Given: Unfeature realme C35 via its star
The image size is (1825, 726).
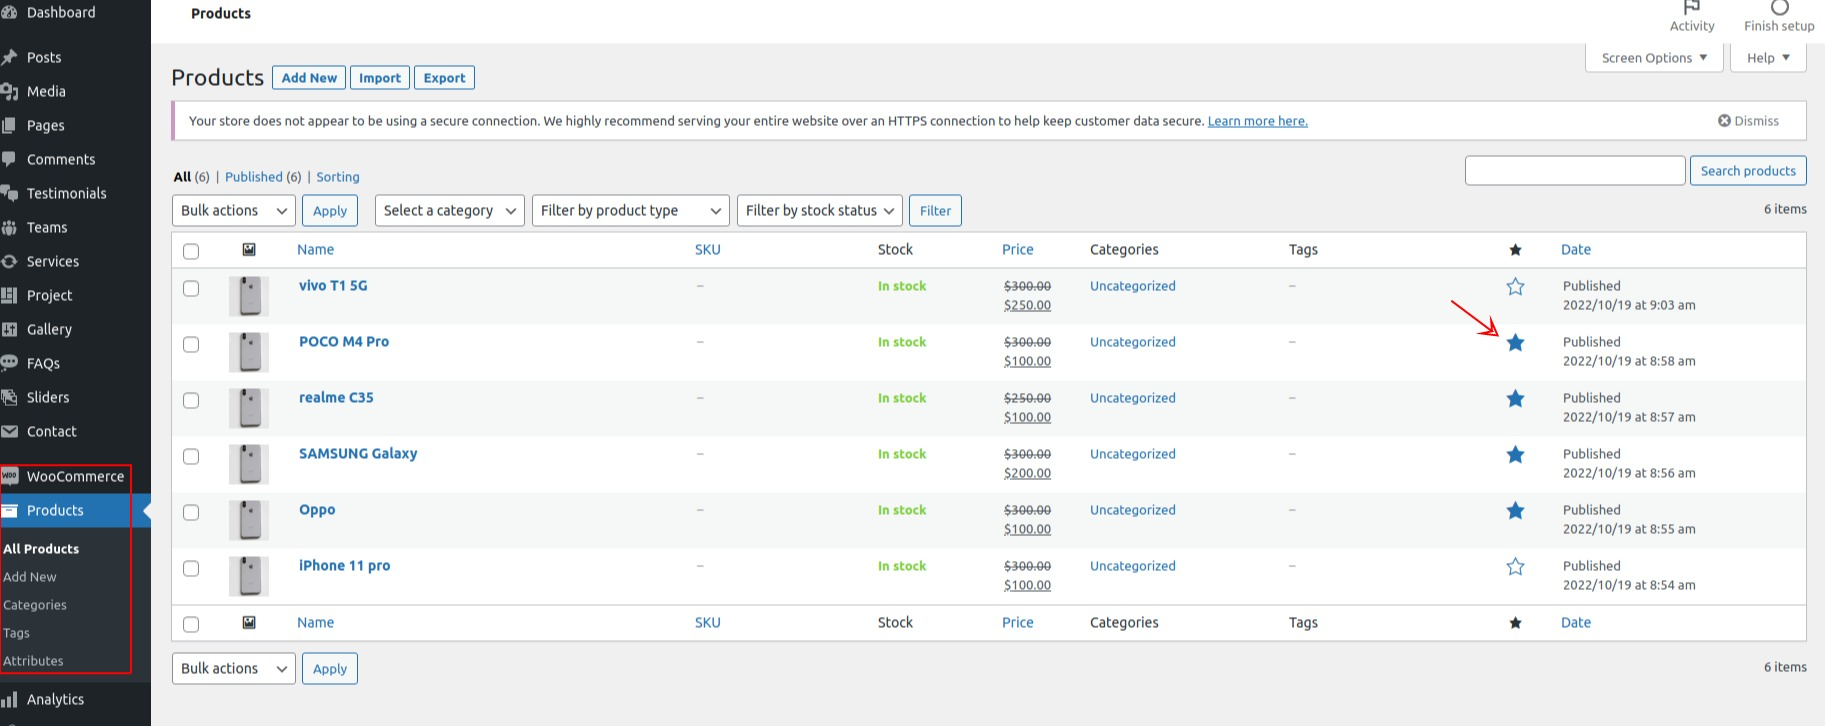Looking at the screenshot, I should [1515, 399].
